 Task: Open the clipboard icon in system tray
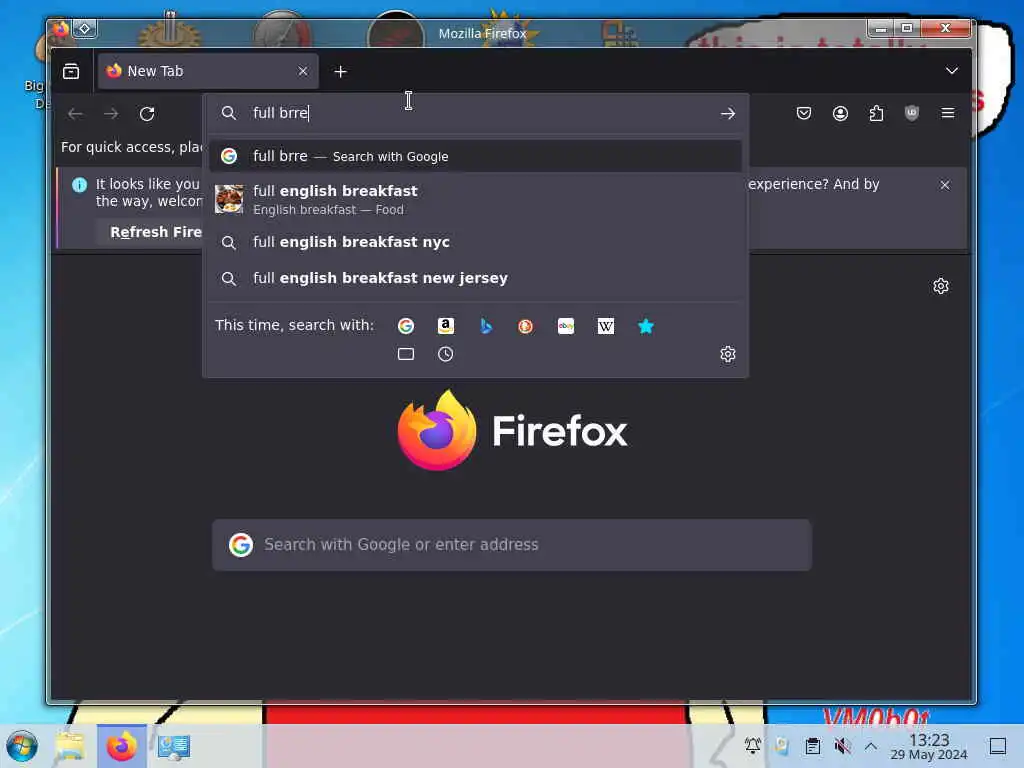coord(812,746)
